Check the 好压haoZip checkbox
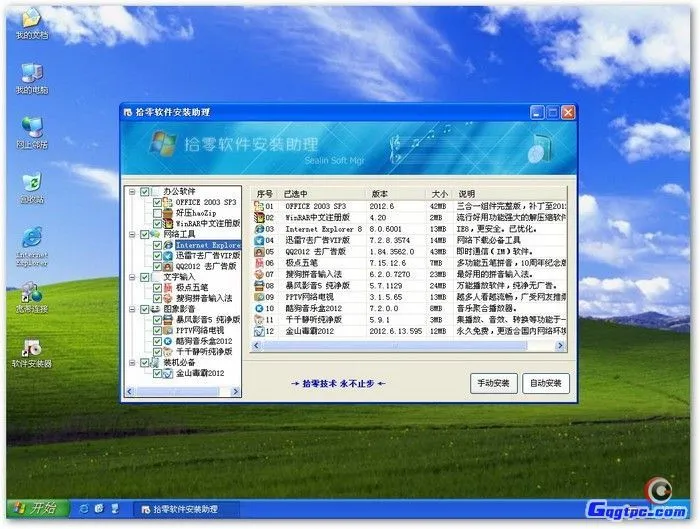700x529 pixels. click(x=157, y=213)
